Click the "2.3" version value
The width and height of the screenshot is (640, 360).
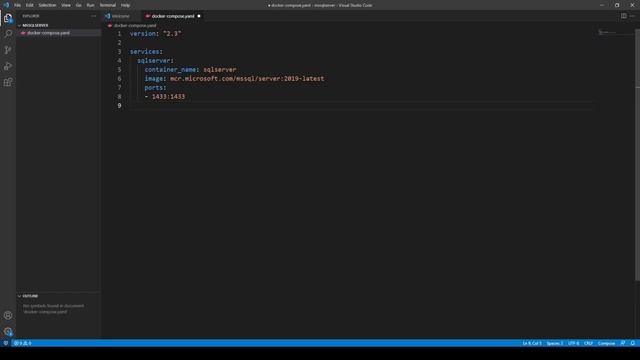[172, 33]
